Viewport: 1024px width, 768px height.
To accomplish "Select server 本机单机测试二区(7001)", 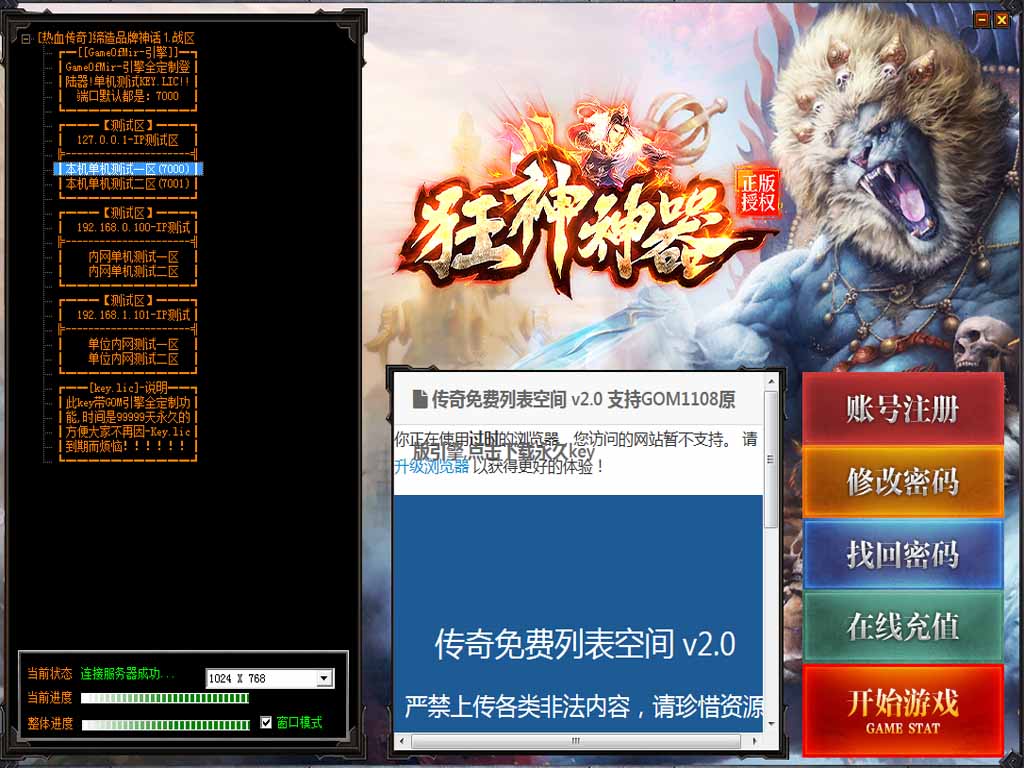I will (128, 184).
